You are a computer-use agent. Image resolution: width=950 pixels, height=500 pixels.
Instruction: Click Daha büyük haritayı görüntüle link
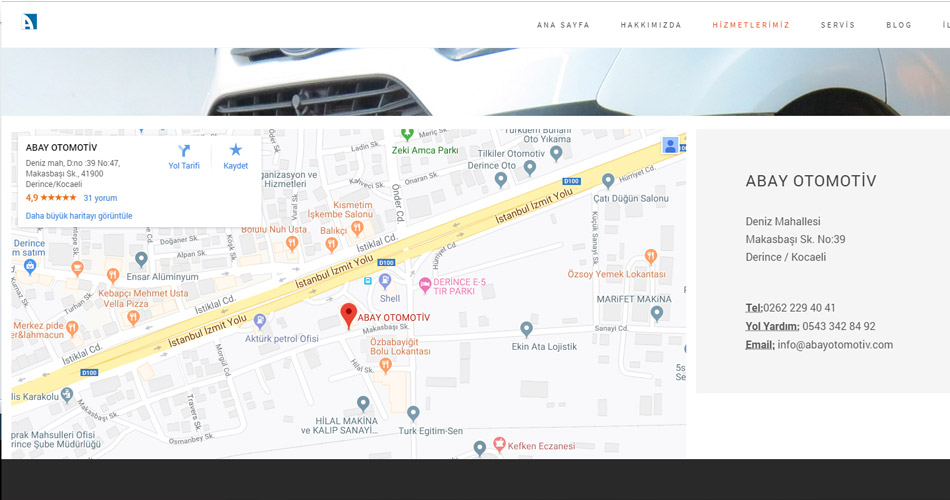click(x=79, y=216)
